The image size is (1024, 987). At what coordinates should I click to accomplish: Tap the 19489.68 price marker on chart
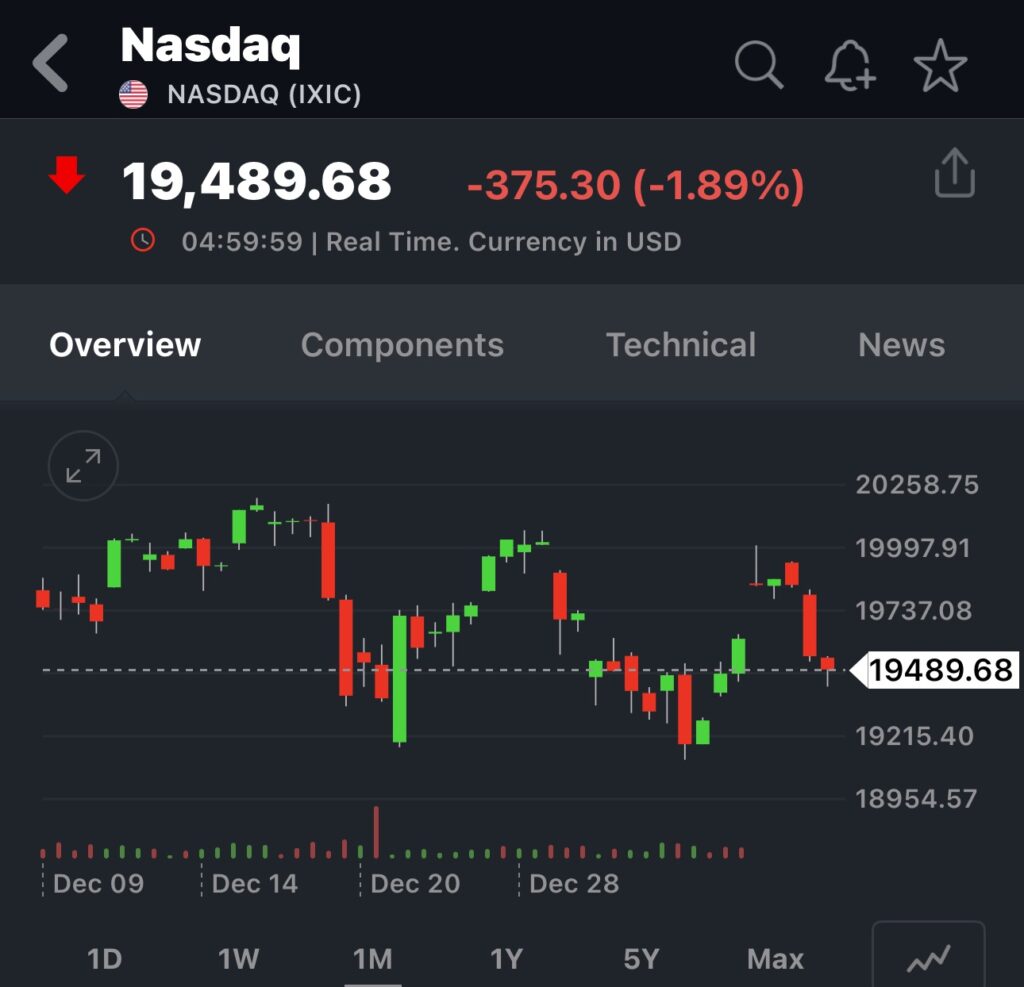coord(939,670)
